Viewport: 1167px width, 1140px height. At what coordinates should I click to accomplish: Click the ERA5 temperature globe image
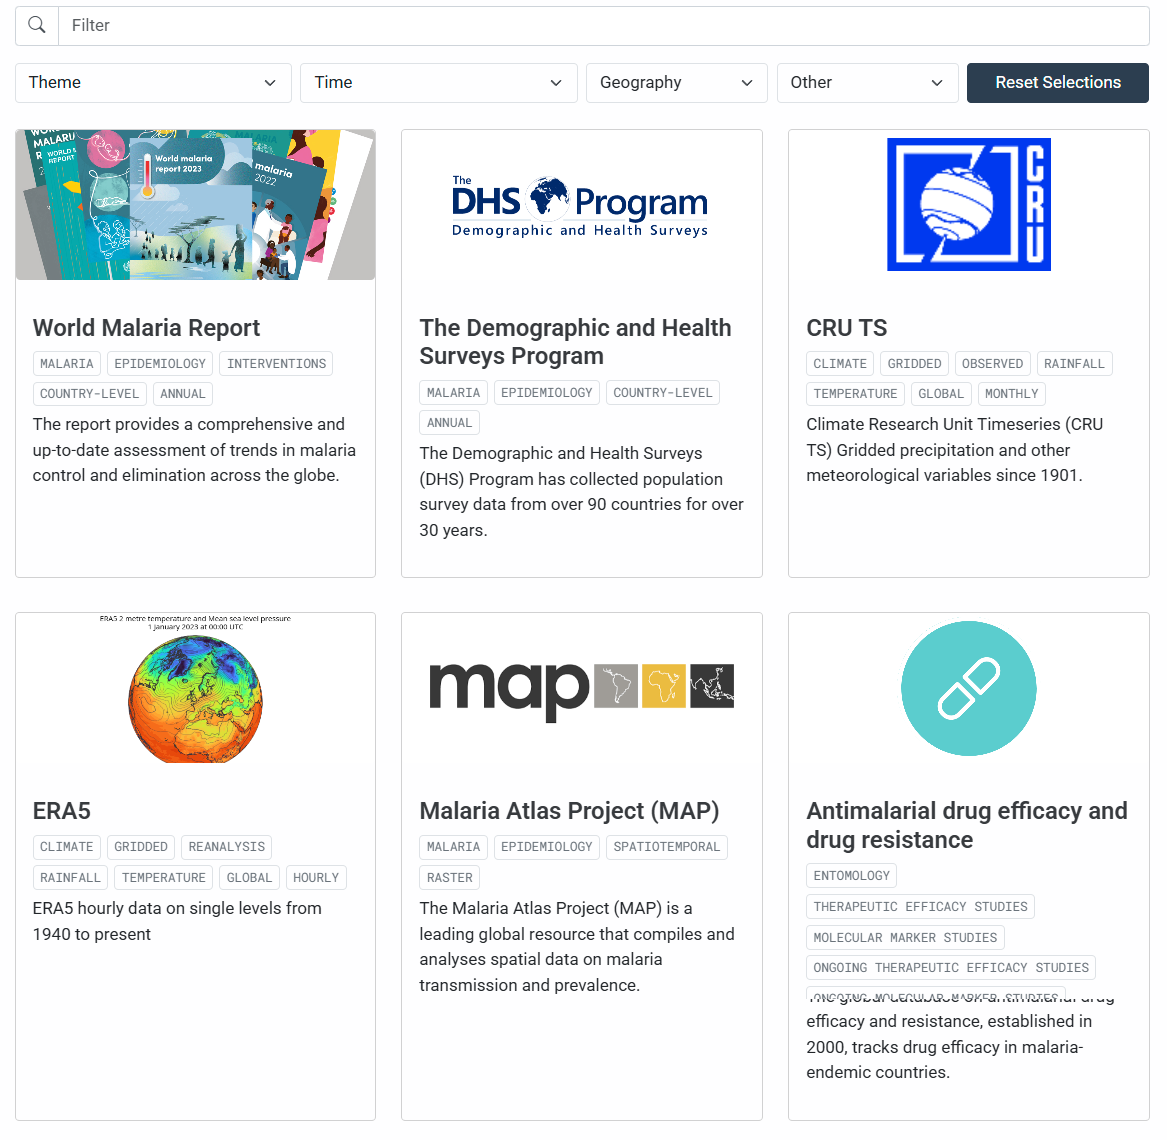[x=196, y=688]
